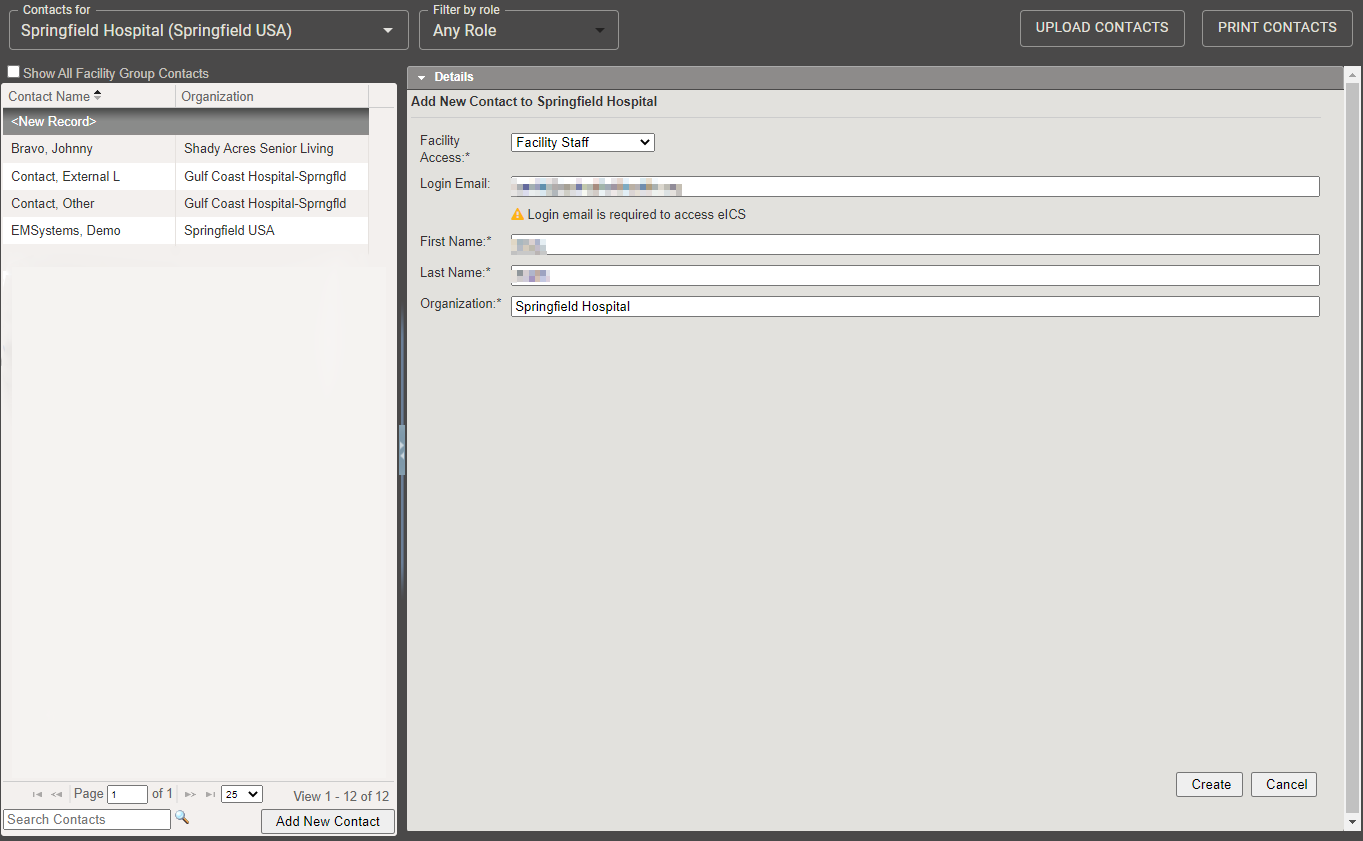Screen dimensions: 1363x841
Task: Toggle Show All Facility Group Contacts
Action: coord(14,72)
